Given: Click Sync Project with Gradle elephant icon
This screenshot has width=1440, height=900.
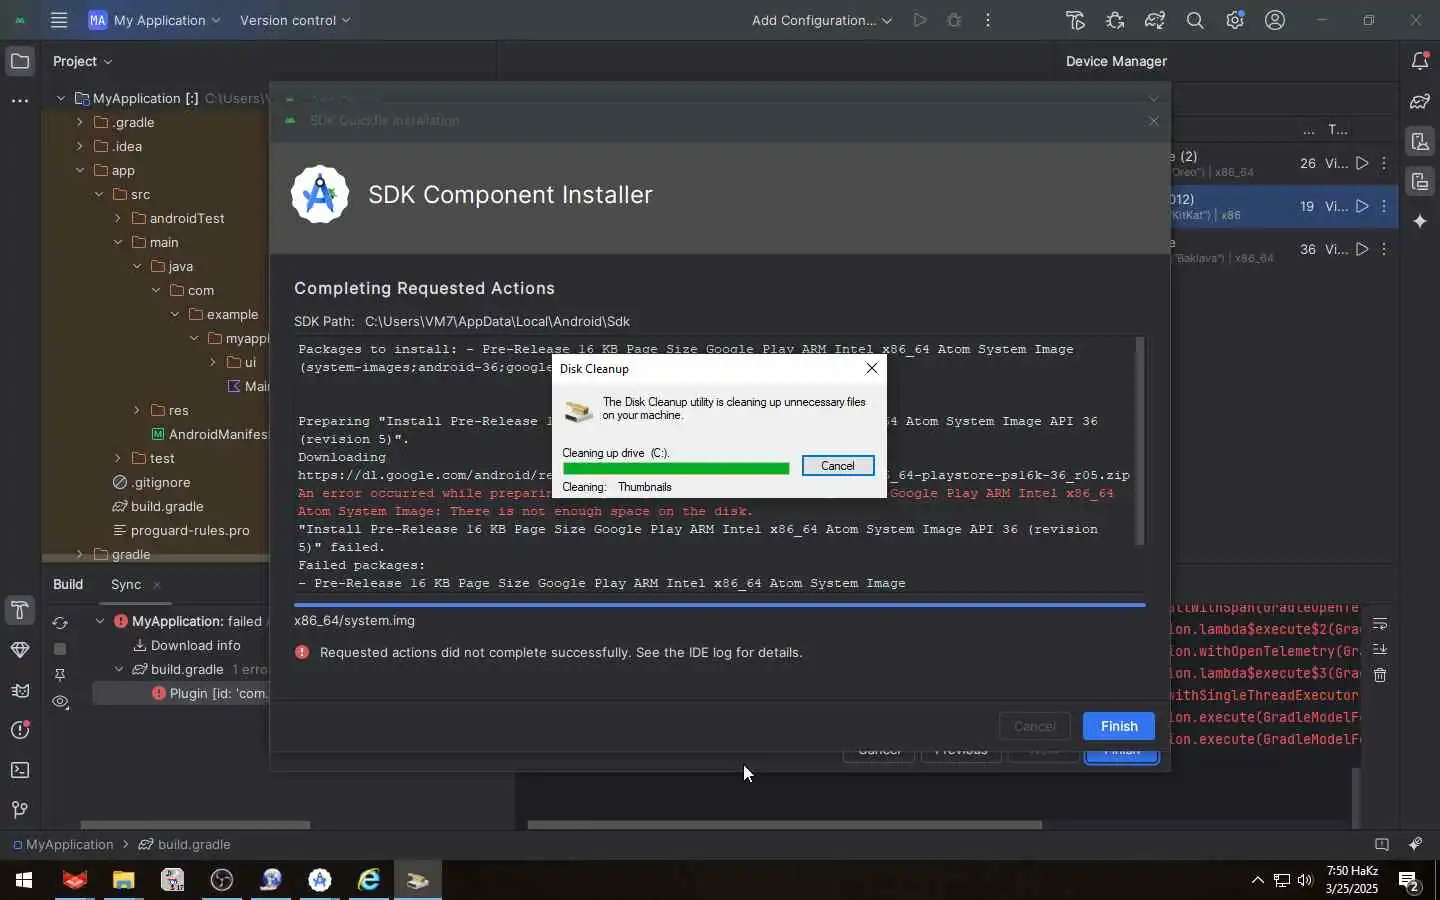Looking at the screenshot, I should point(1155,20).
